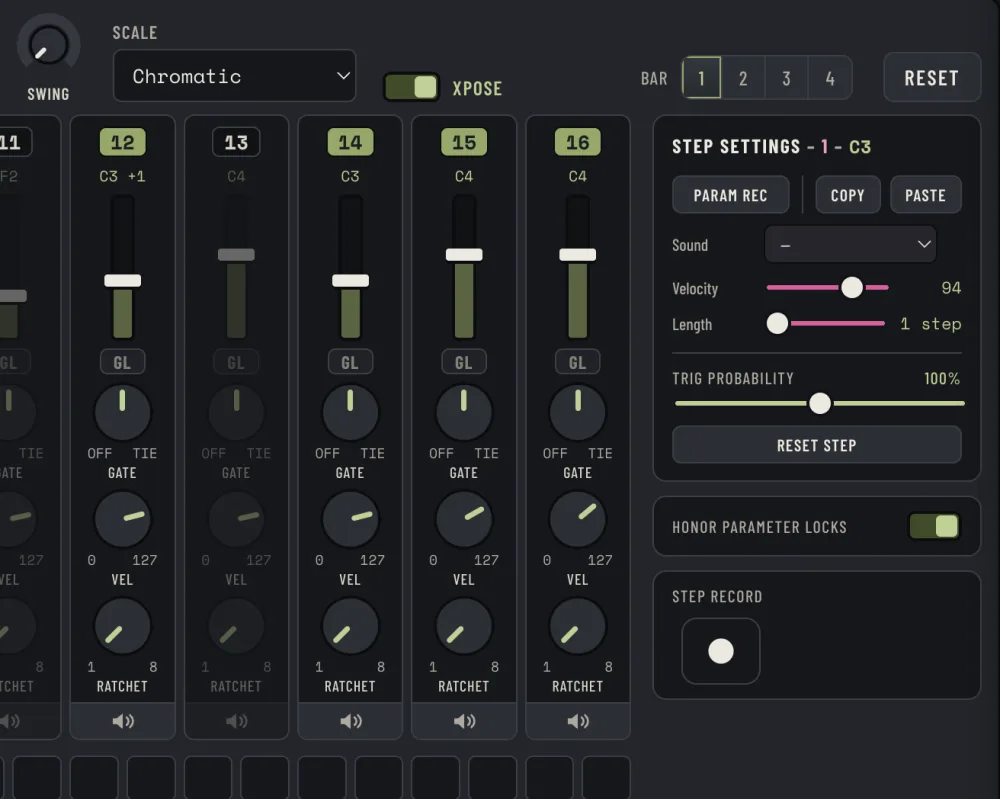Image resolution: width=1000 pixels, height=799 pixels.
Task: Click the '1 step' length value
Action: coord(930,324)
